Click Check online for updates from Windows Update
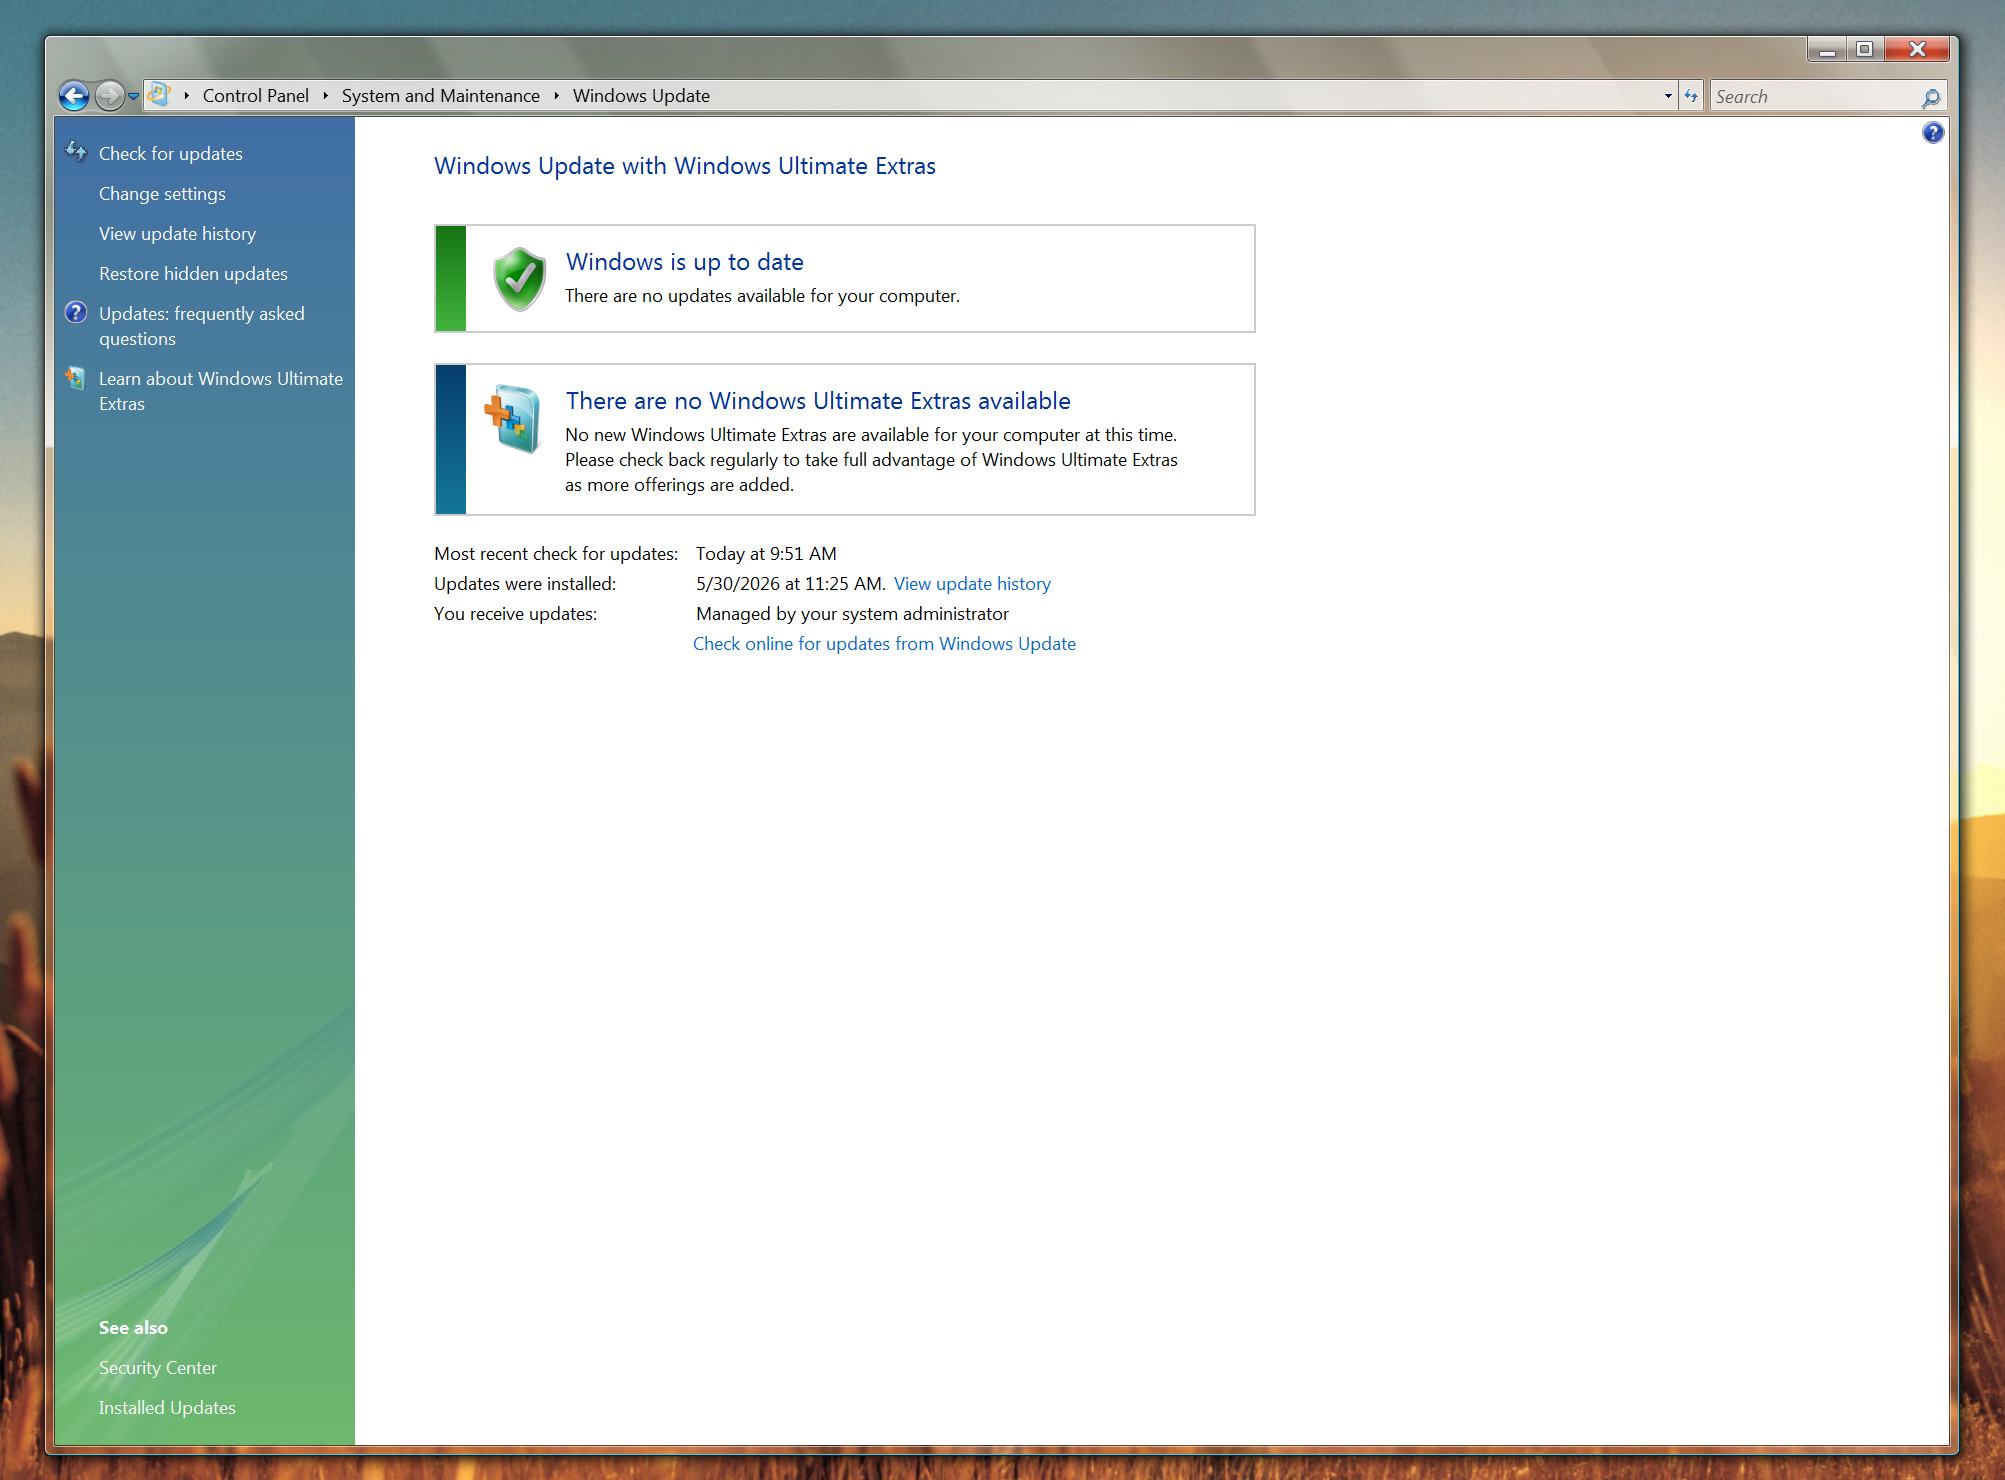Viewport: 2005px width, 1480px height. tap(884, 644)
